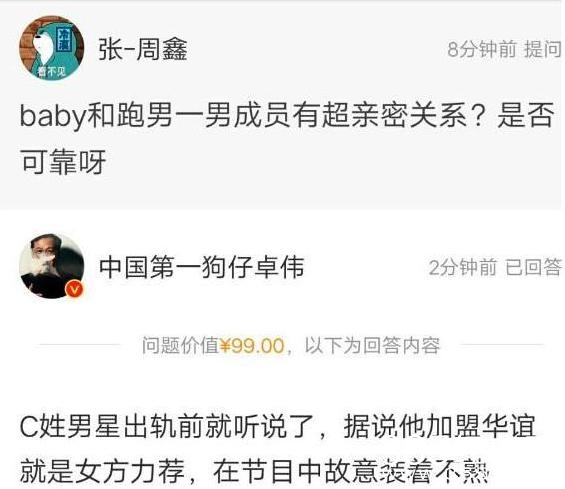Tap the orange verified V badge
Image resolution: width=565 pixels, height=489 pixels.
[x=75, y=289]
